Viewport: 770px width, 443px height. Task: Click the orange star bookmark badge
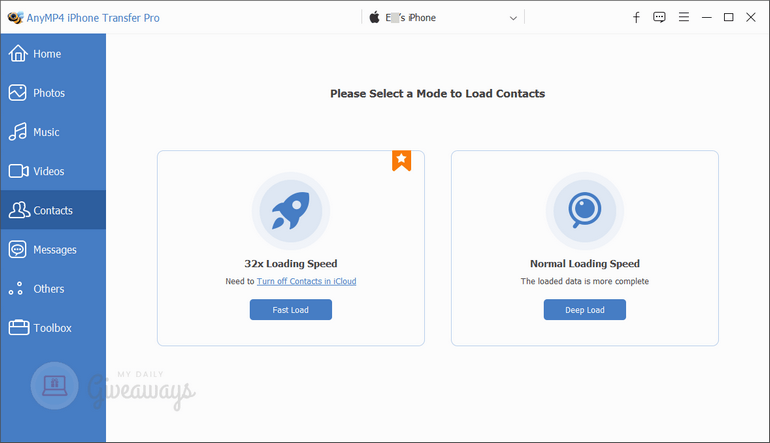(401, 161)
